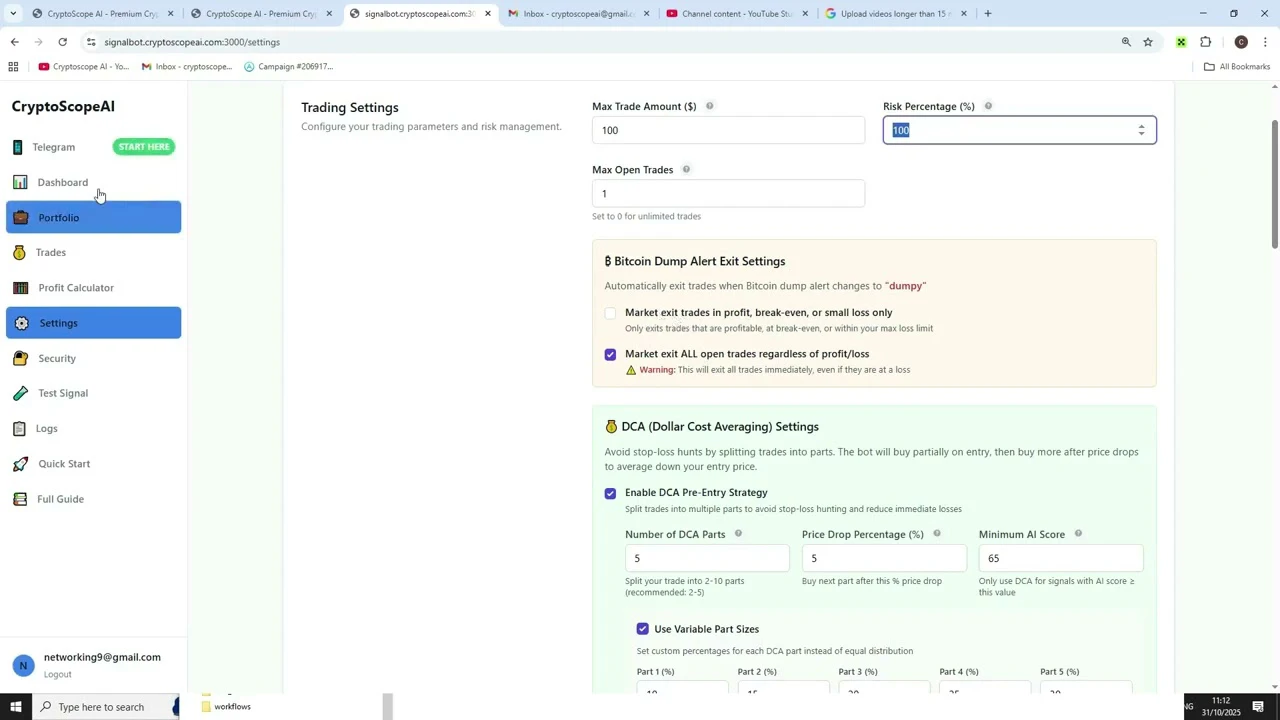Screen dimensions: 1280x720
Task: Open Cryptoscope AI YouTube bookmark
Action: [84, 67]
